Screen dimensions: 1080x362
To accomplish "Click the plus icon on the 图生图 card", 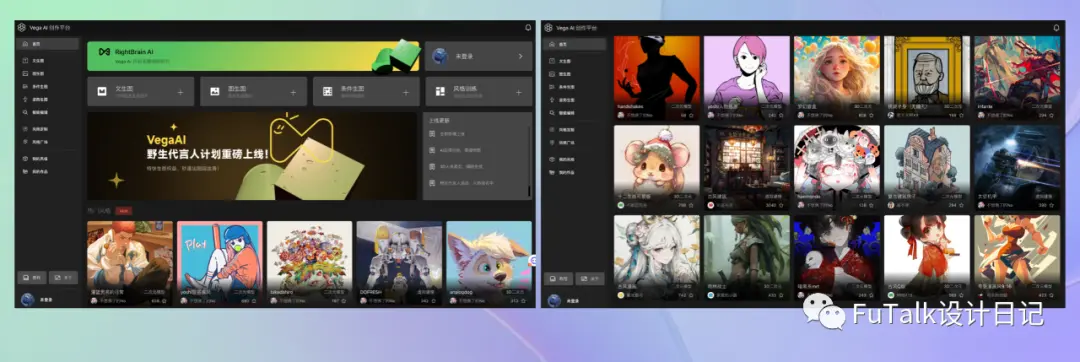I will click(293, 92).
